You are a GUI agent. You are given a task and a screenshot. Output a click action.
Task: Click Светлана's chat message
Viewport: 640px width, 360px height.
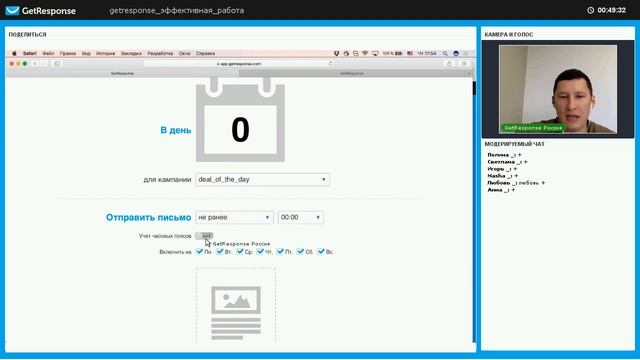pos(507,162)
